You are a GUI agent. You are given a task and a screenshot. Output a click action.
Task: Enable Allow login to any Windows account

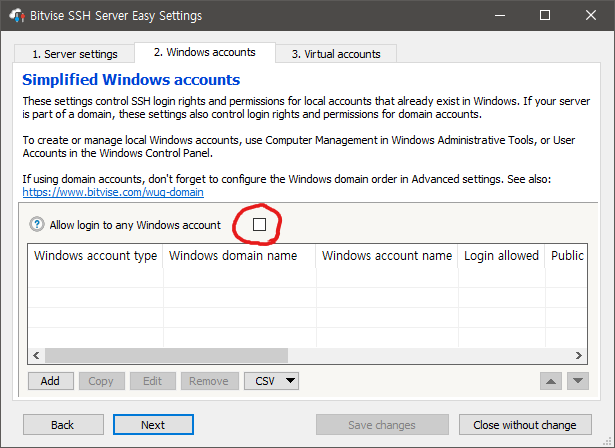(x=259, y=224)
